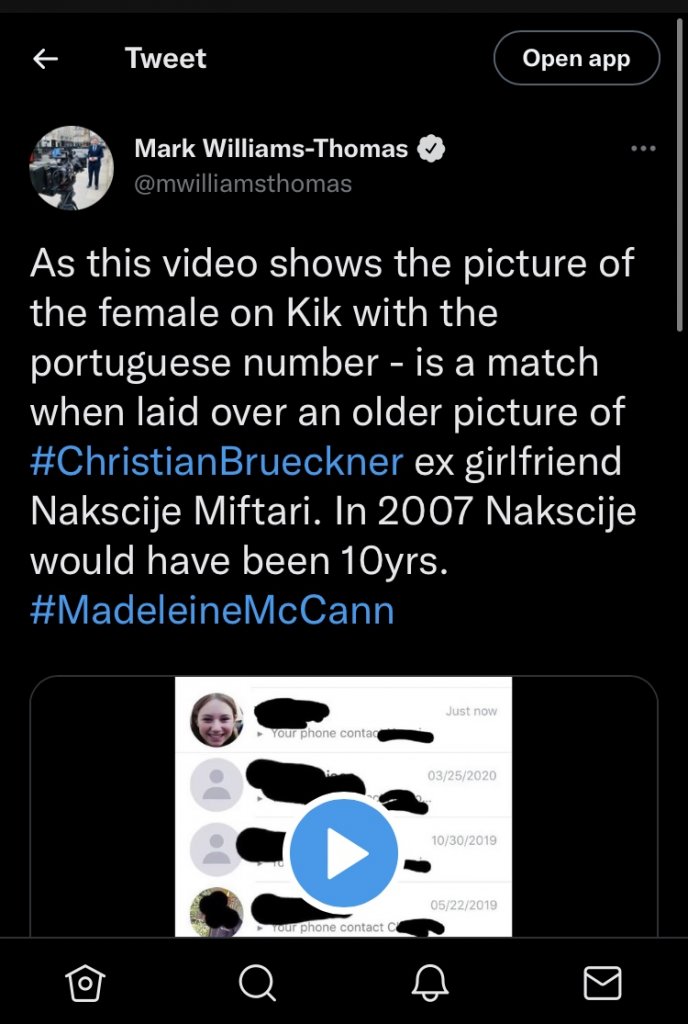Click the girl's avatar in the video preview

217,720
